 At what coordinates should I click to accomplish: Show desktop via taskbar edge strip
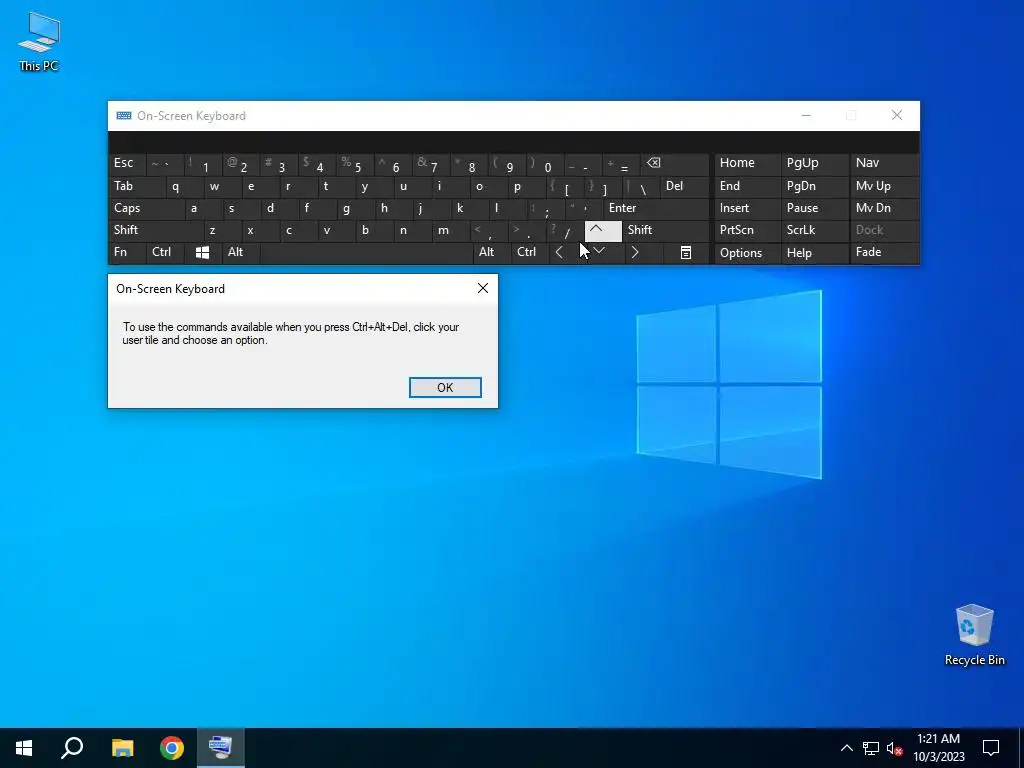pos(1021,748)
